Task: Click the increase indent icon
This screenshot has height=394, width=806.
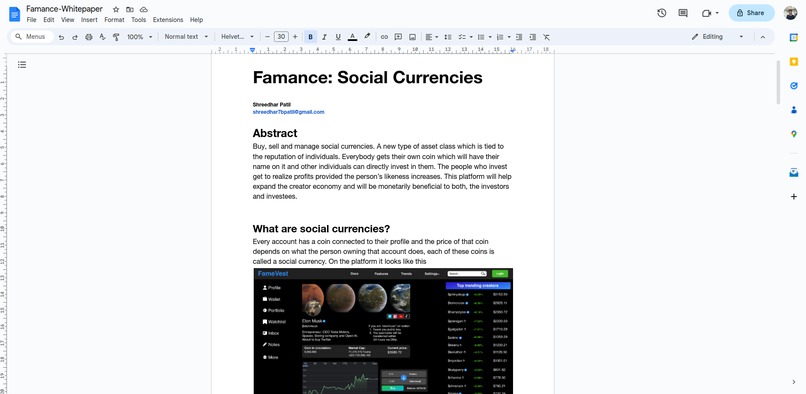Action: (x=533, y=37)
